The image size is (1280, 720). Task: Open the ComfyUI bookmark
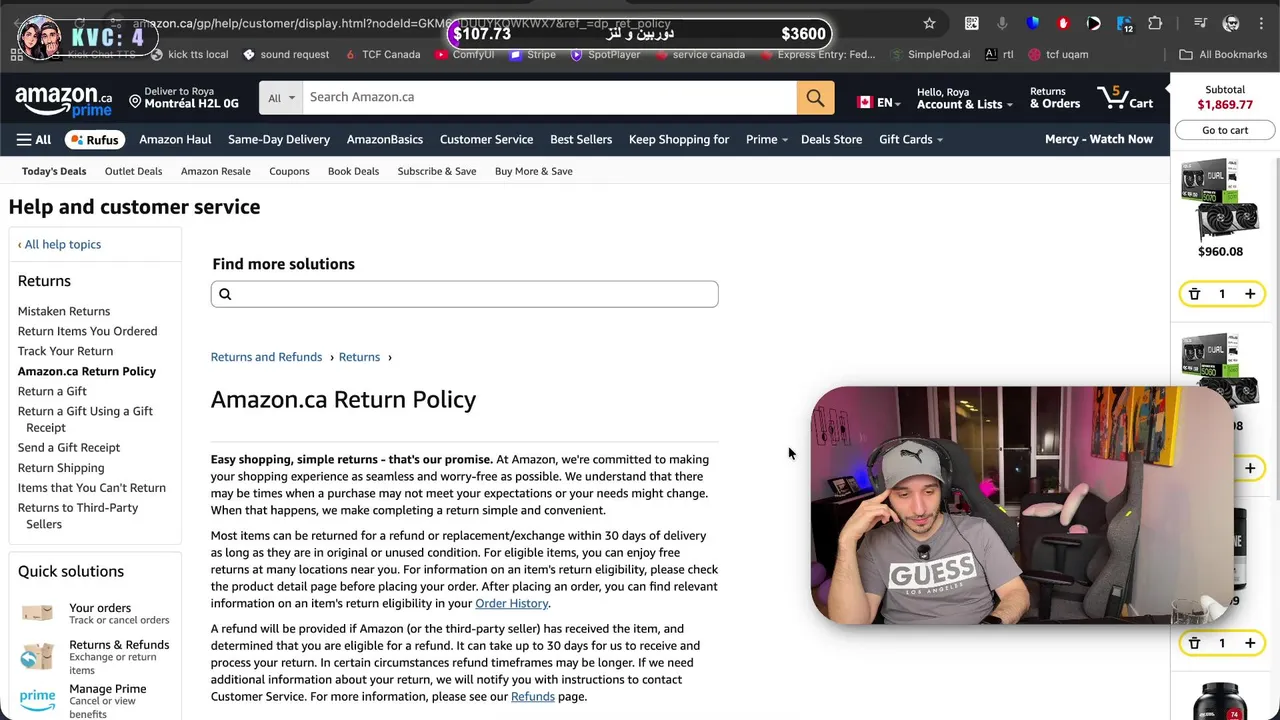464,54
